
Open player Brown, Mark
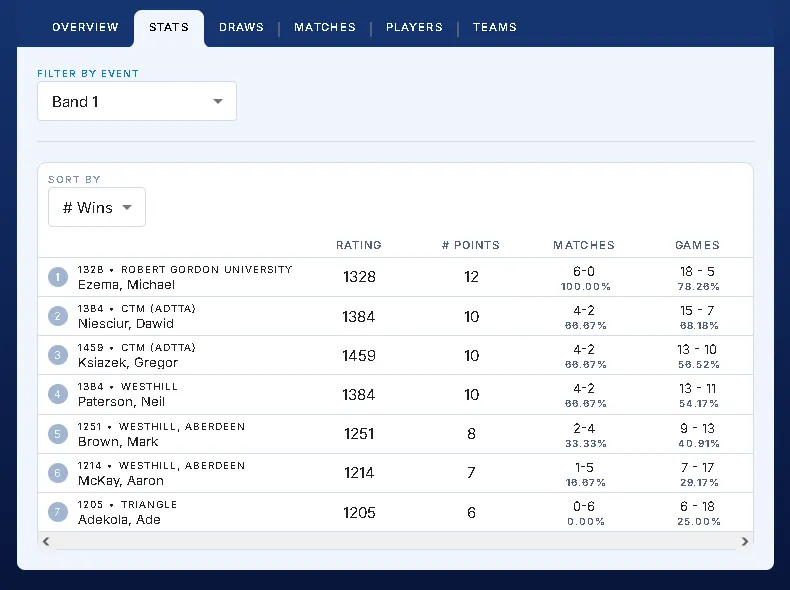(x=118, y=442)
